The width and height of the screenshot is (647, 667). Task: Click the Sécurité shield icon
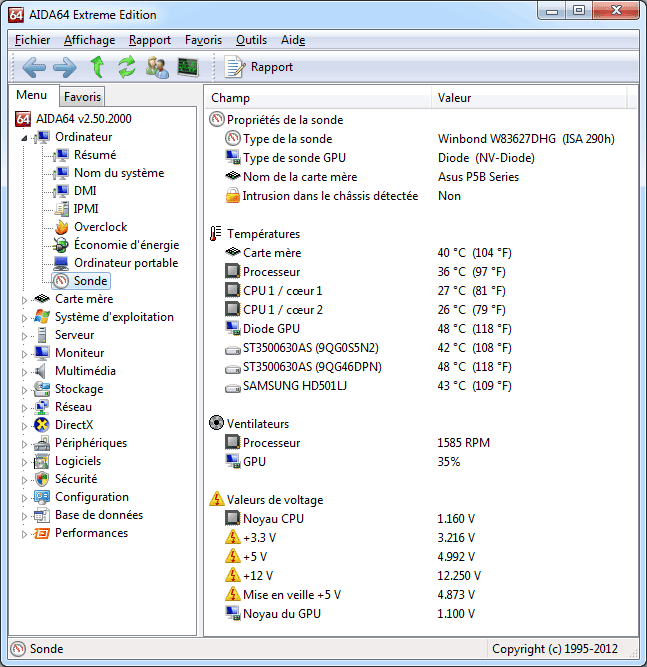(x=42, y=479)
